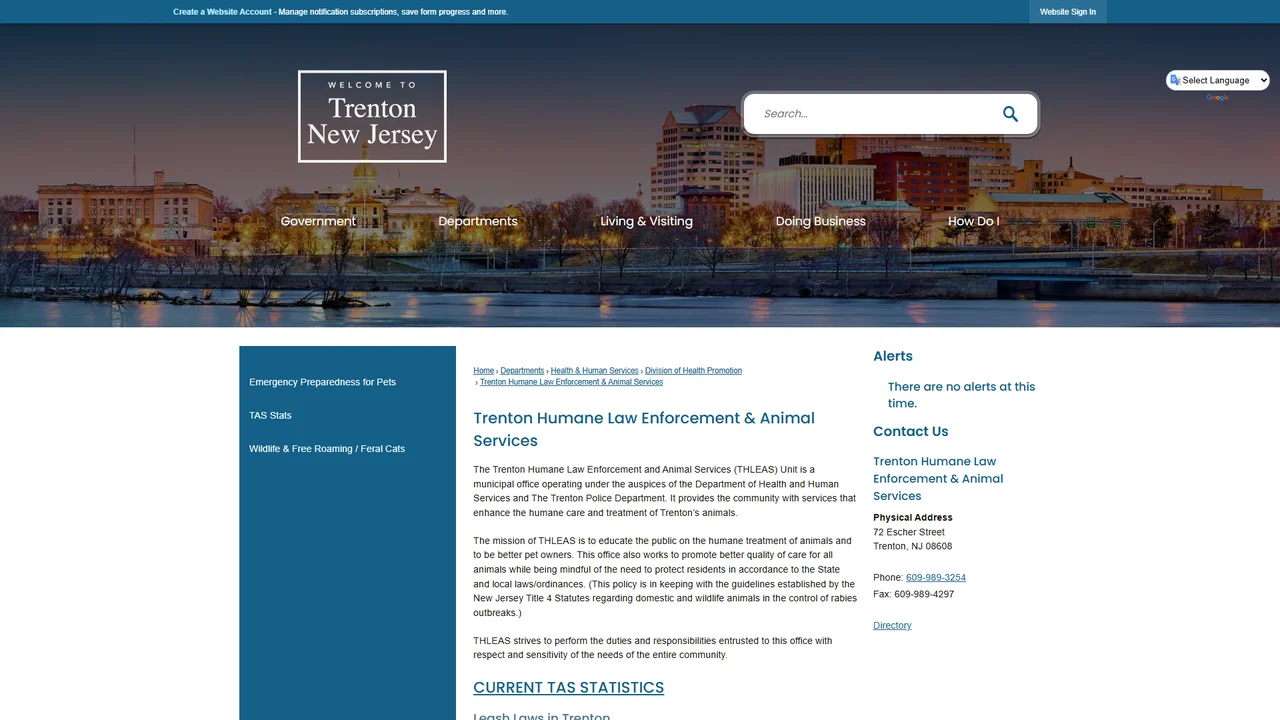Open the Select Language dropdown

click(1218, 80)
